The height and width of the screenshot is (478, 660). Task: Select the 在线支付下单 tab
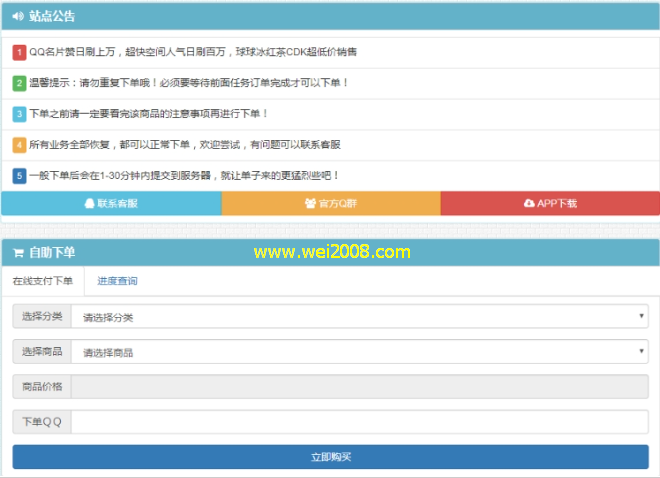tap(42, 281)
